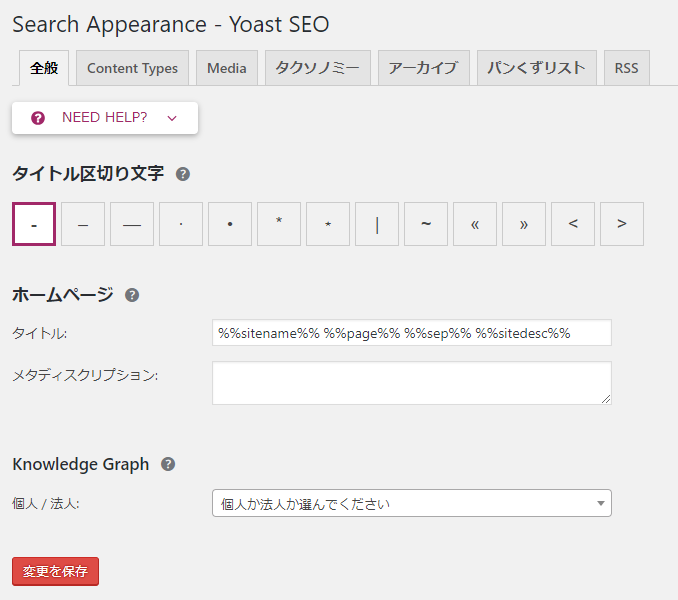
Task: Choose the less-than sign separator
Action: [573, 224]
